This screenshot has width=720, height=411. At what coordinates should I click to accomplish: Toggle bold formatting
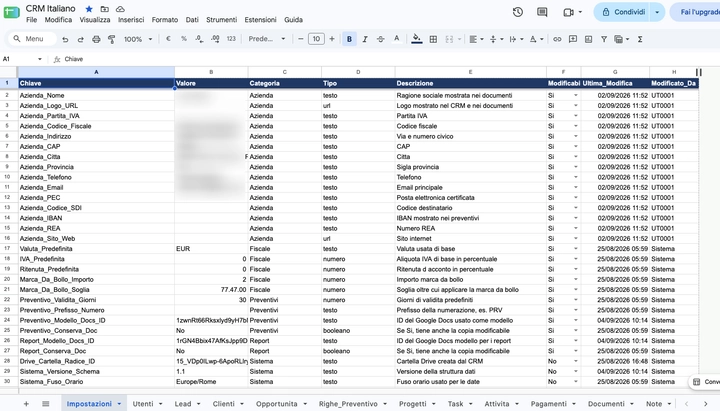click(x=349, y=39)
